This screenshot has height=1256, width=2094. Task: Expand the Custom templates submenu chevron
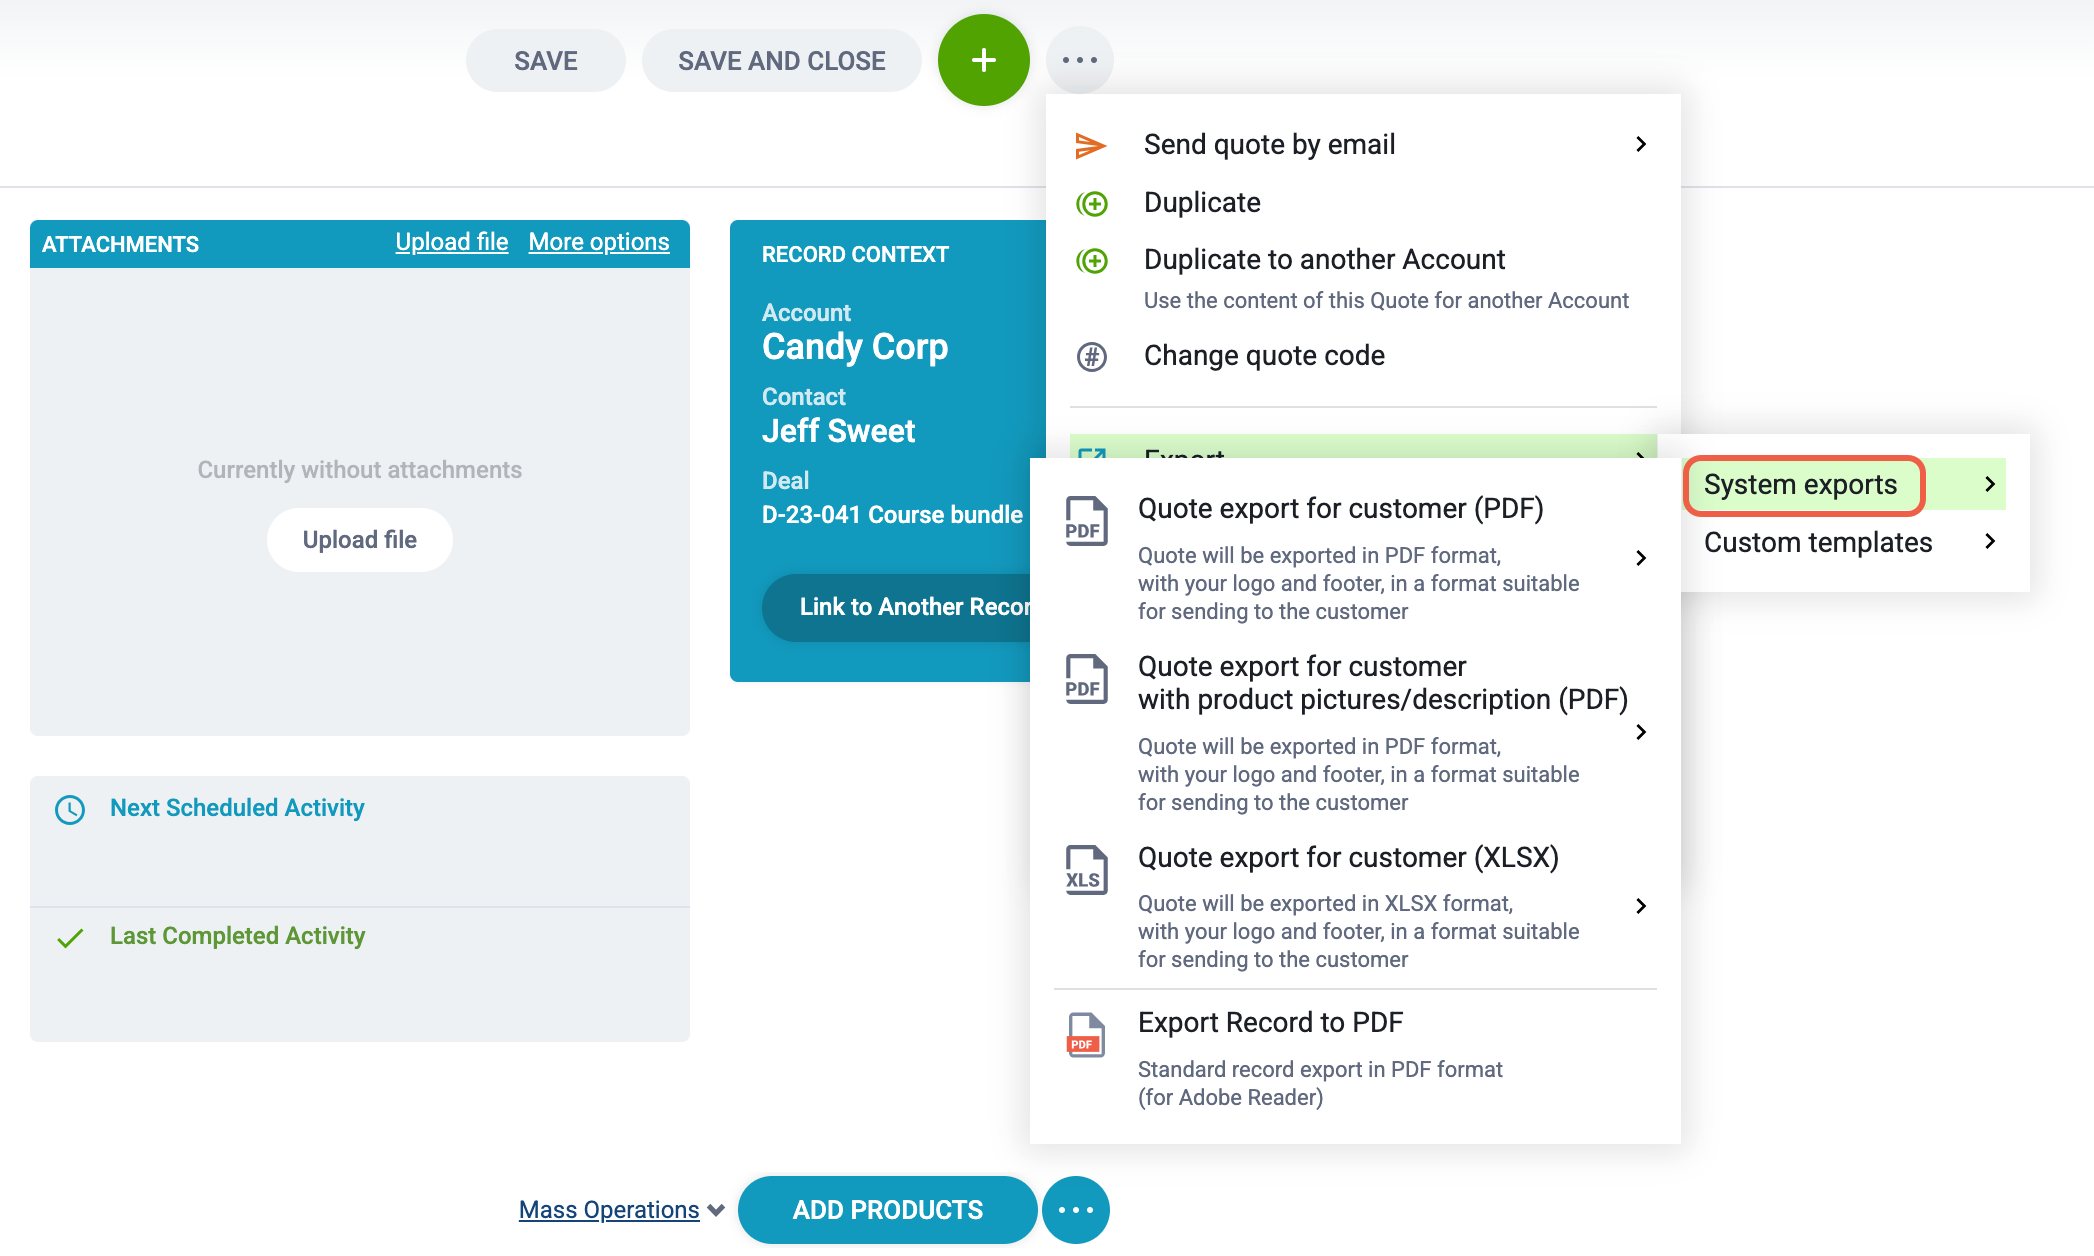(x=1989, y=542)
